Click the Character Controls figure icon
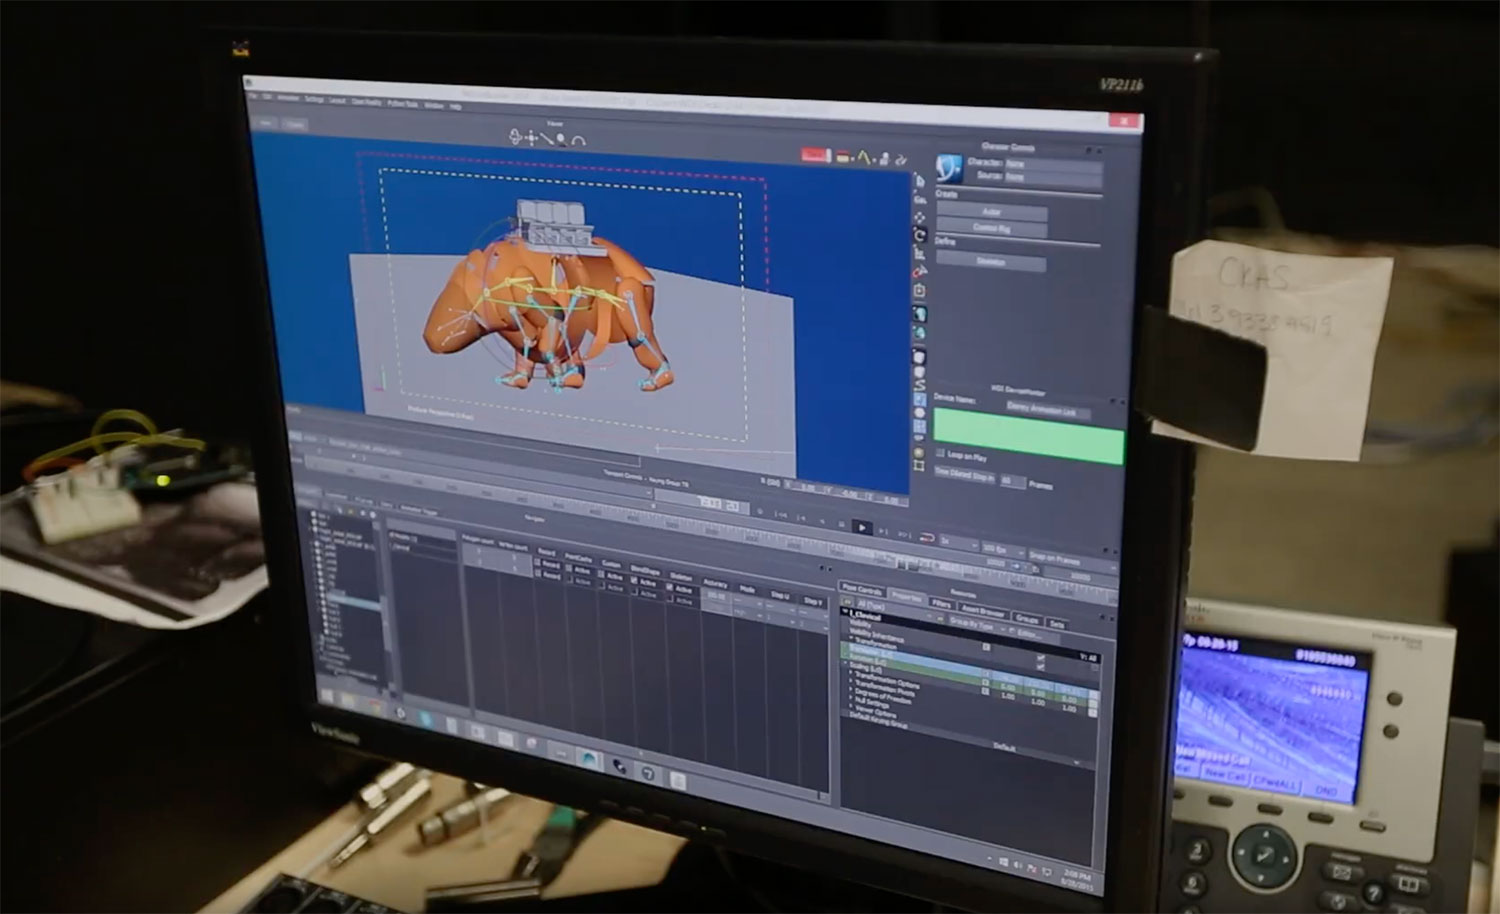Viewport: 1500px width, 914px height. [948, 167]
